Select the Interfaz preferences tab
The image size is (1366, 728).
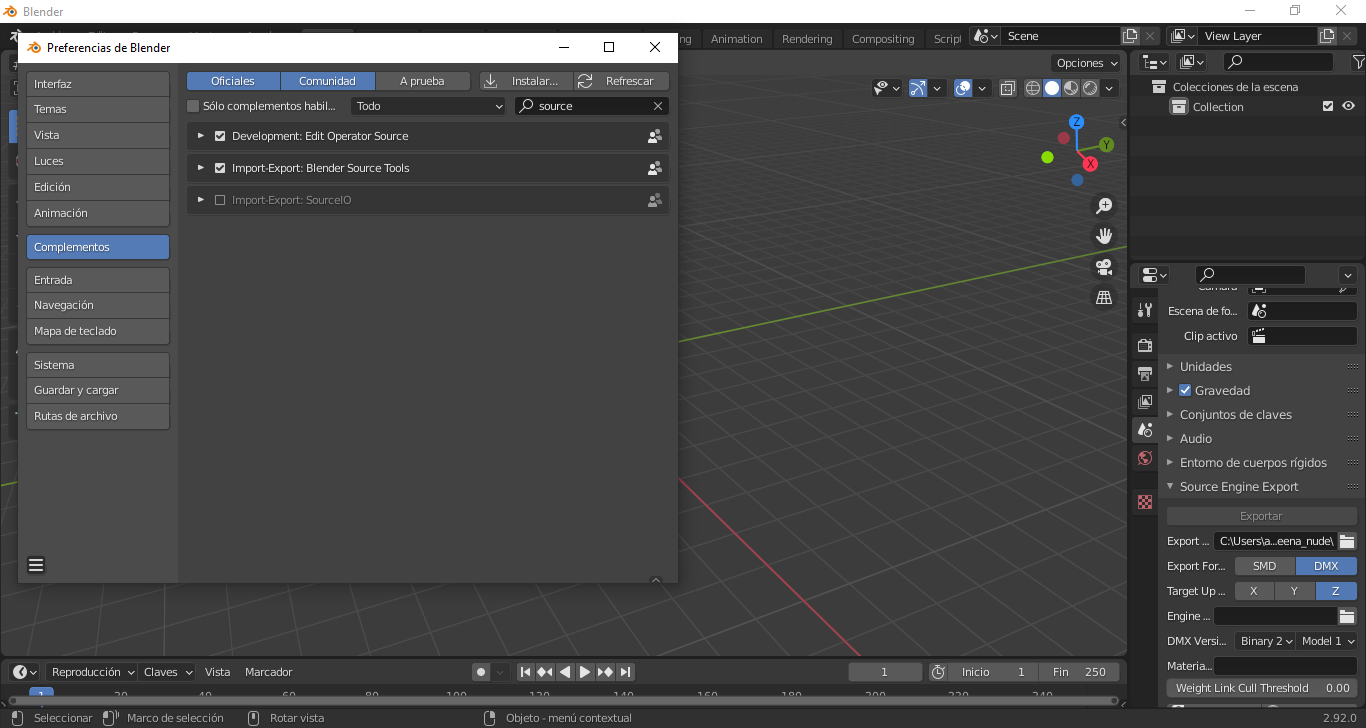pyautogui.click(x=98, y=84)
